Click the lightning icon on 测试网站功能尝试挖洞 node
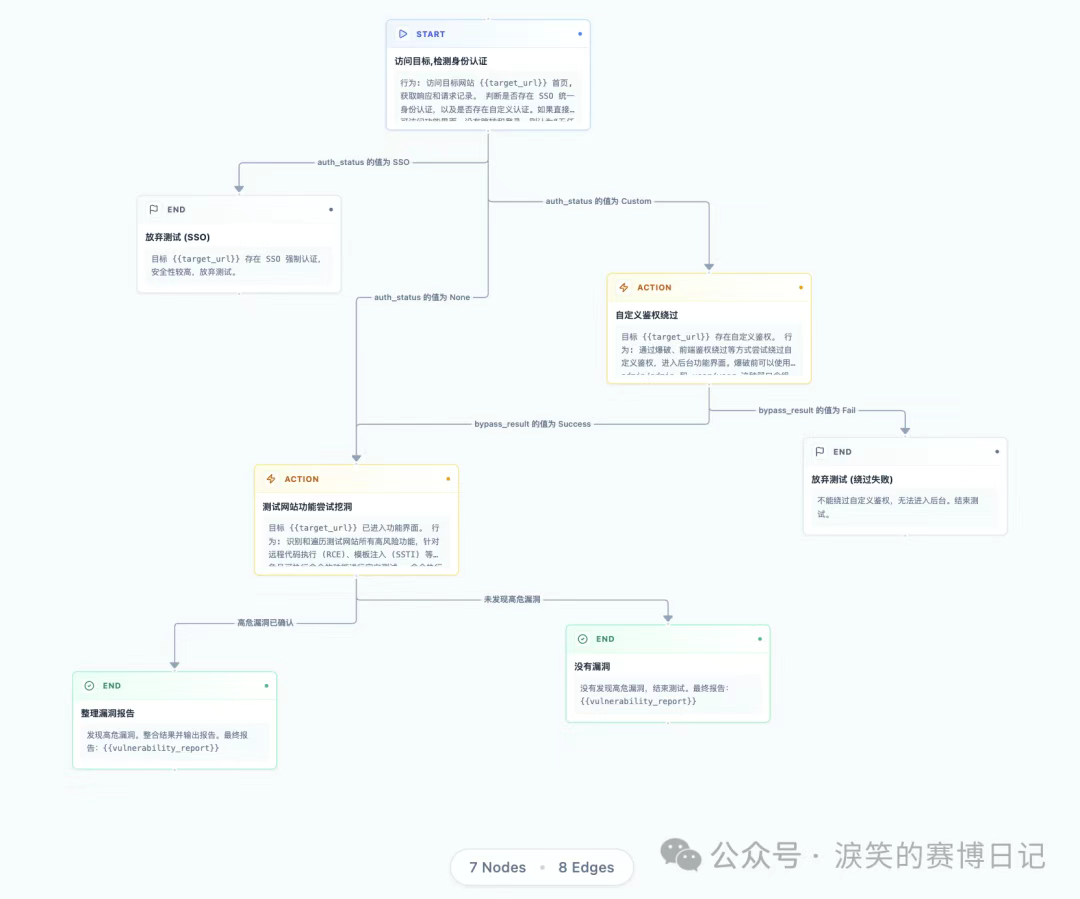The height and width of the screenshot is (899, 1080). (x=271, y=479)
